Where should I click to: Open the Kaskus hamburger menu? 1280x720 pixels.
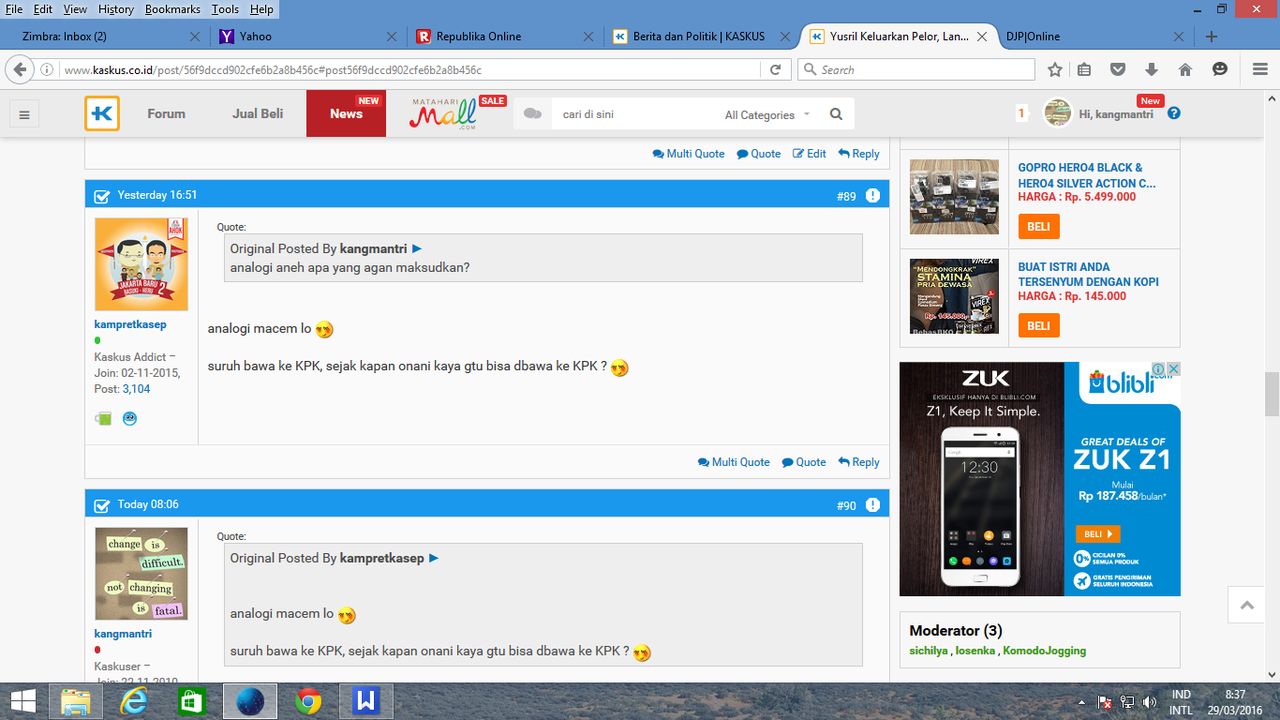point(25,114)
